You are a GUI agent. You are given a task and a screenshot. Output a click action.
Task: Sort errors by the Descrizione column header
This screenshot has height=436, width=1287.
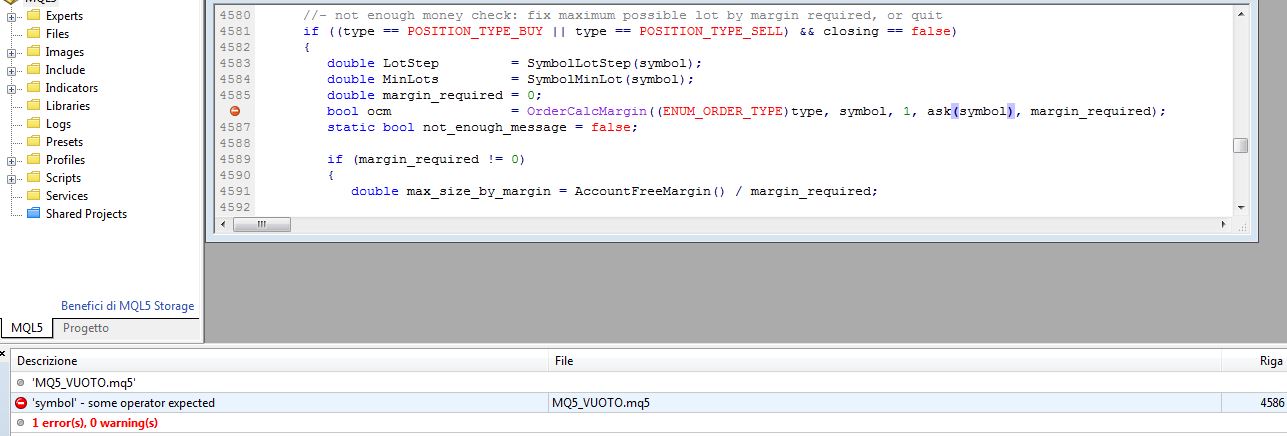[280, 360]
